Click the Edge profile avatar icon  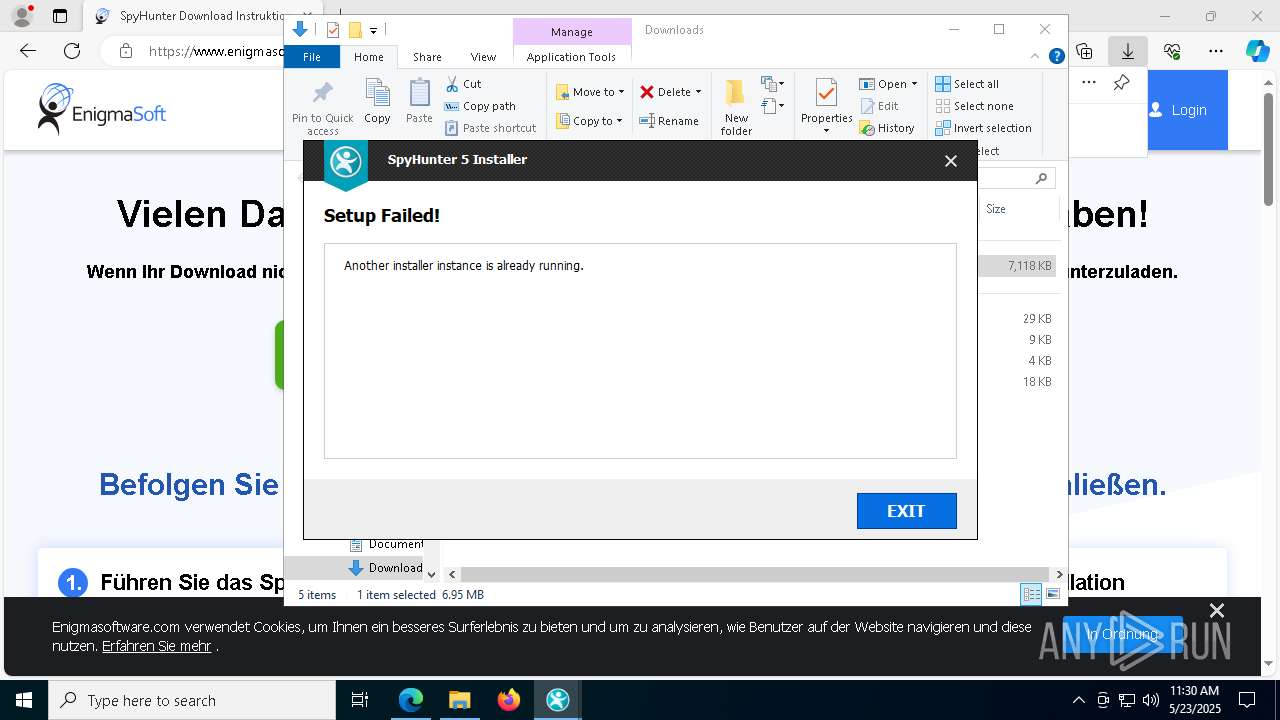[x=22, y=16]
